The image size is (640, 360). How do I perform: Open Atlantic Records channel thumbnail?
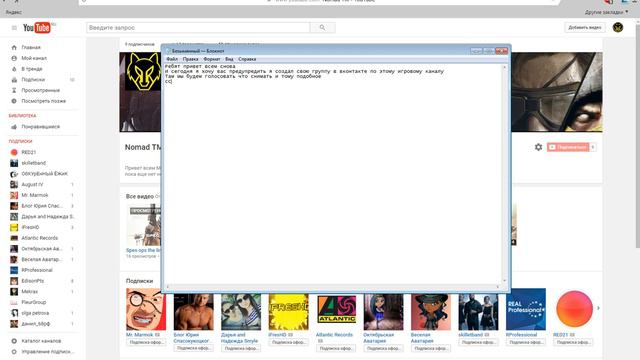point(336,311)
